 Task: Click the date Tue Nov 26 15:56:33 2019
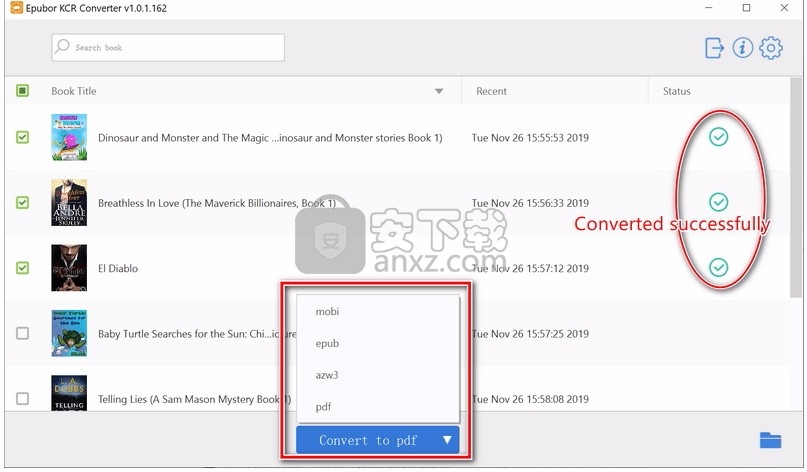(x=530, y=203)
